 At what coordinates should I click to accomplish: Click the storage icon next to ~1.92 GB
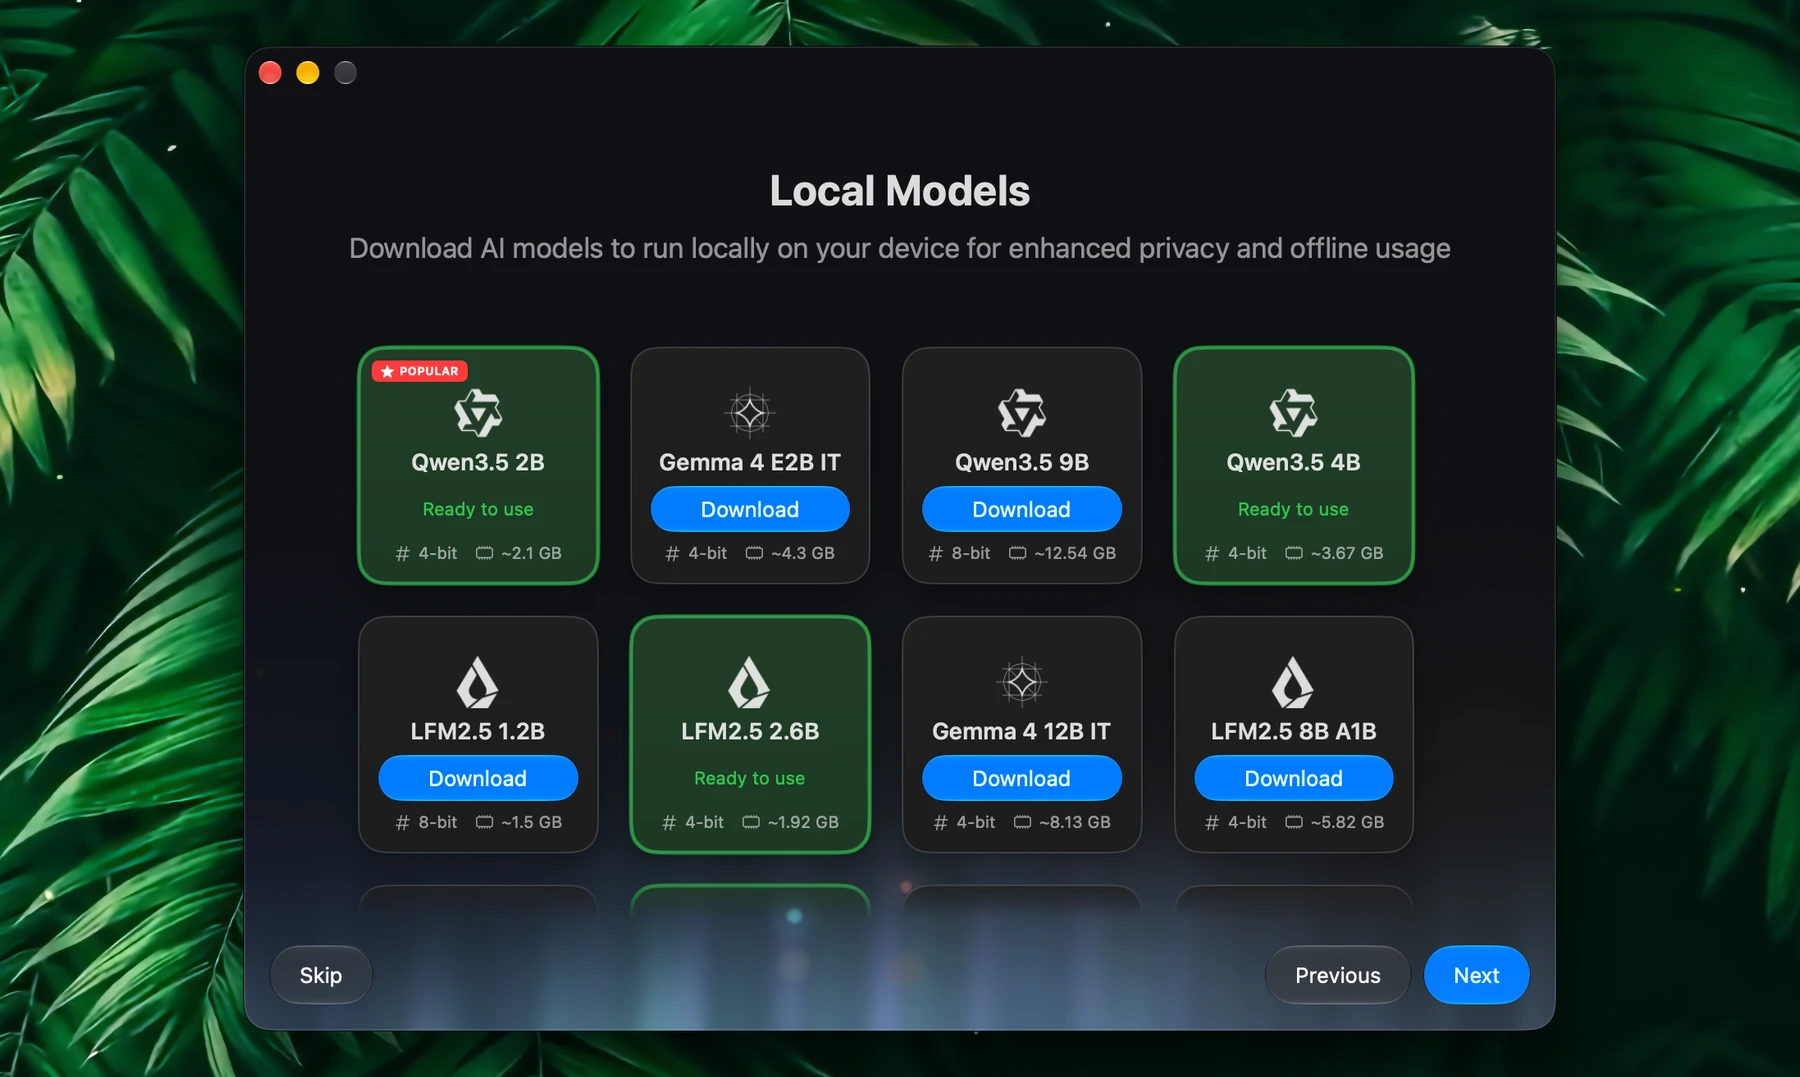coord(751,822)
